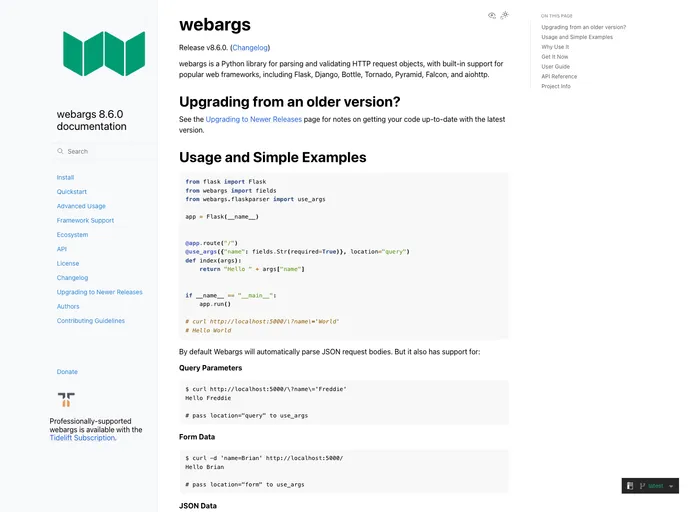This screenshot has width=688, height=512.
Task: Click the 'latest' version label
Action: 656,486
